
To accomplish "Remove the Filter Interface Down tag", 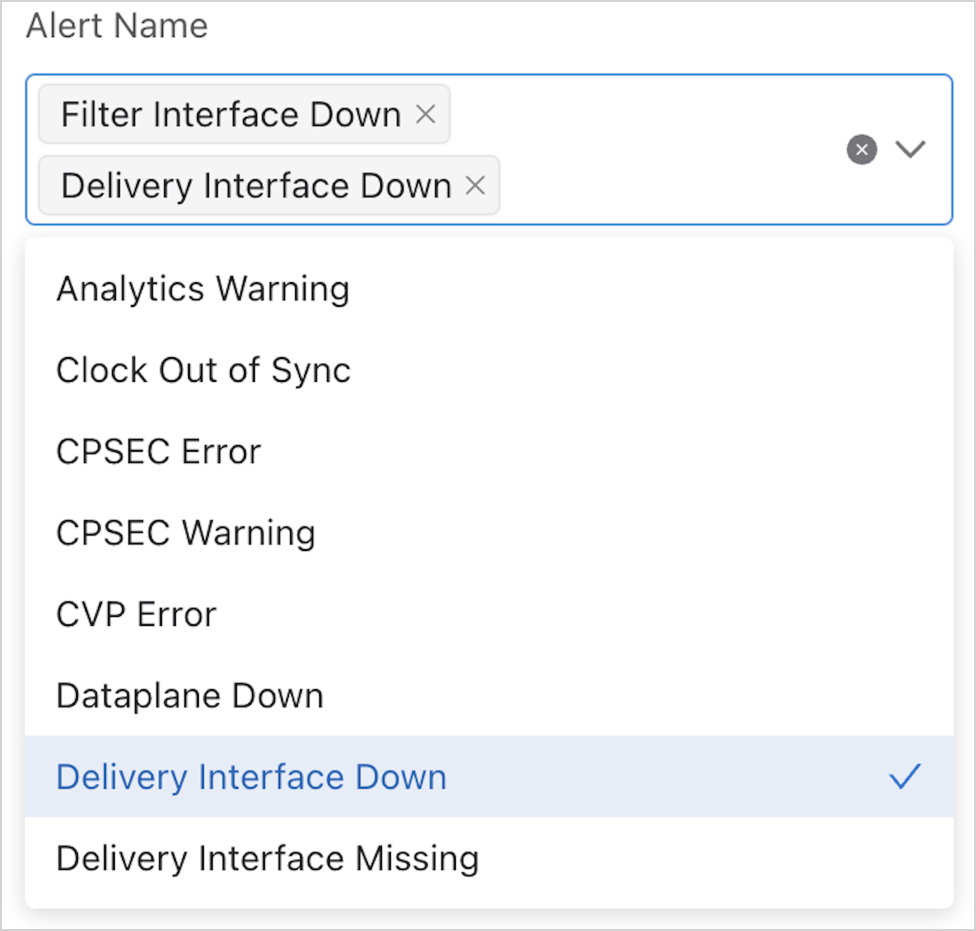I will [x=425, y=115].
